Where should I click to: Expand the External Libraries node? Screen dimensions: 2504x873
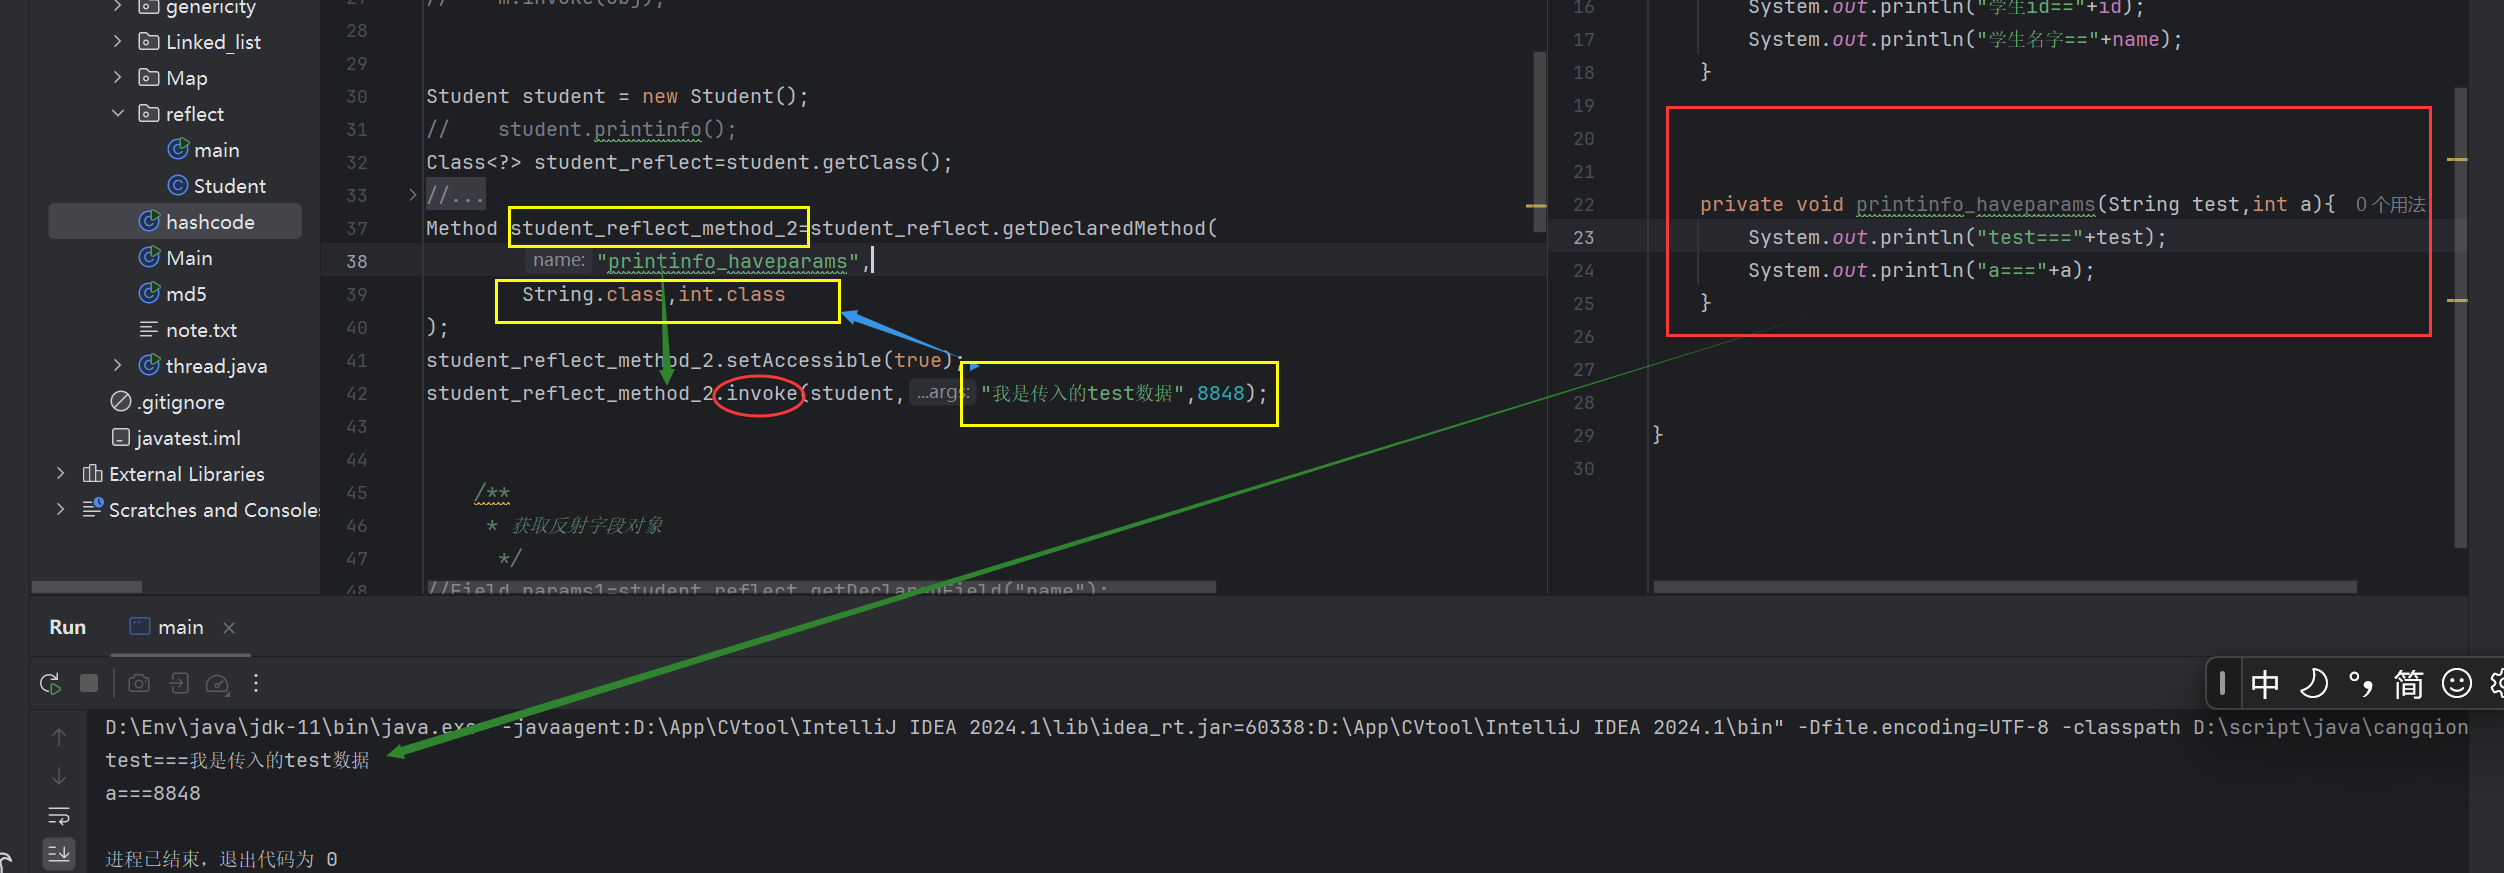click(61, 474)
